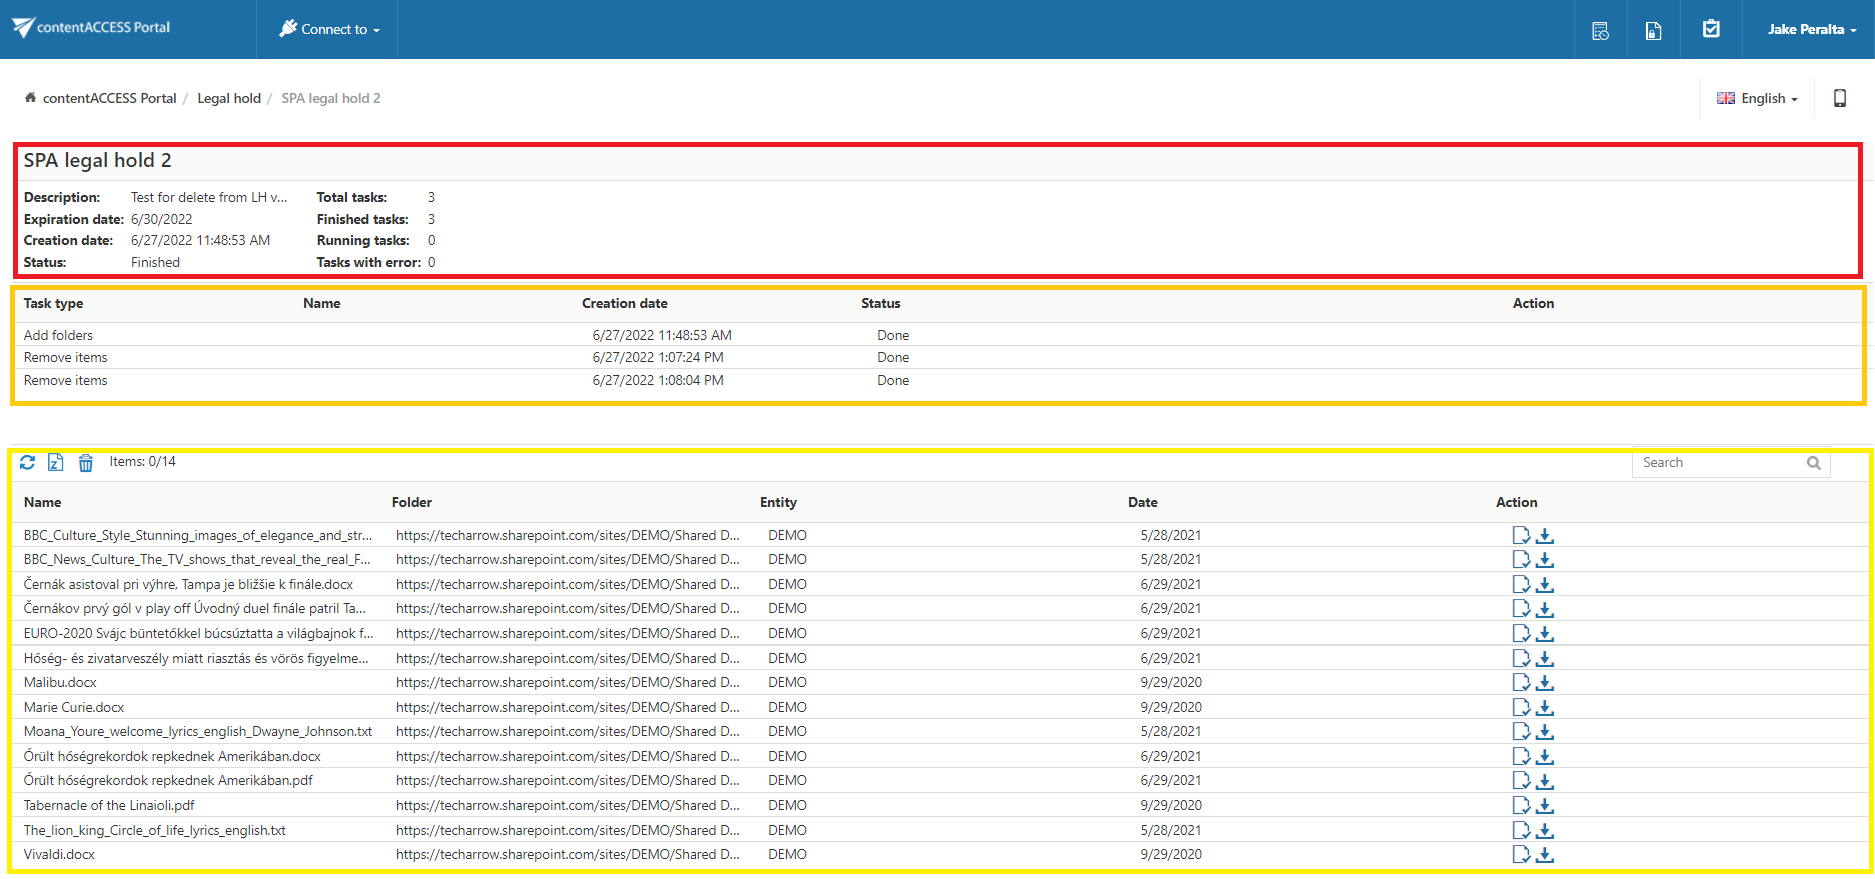This screenshot has height=879, width=1875.
Task: Expand the Connect to dropdown
Action: point(329,29)
